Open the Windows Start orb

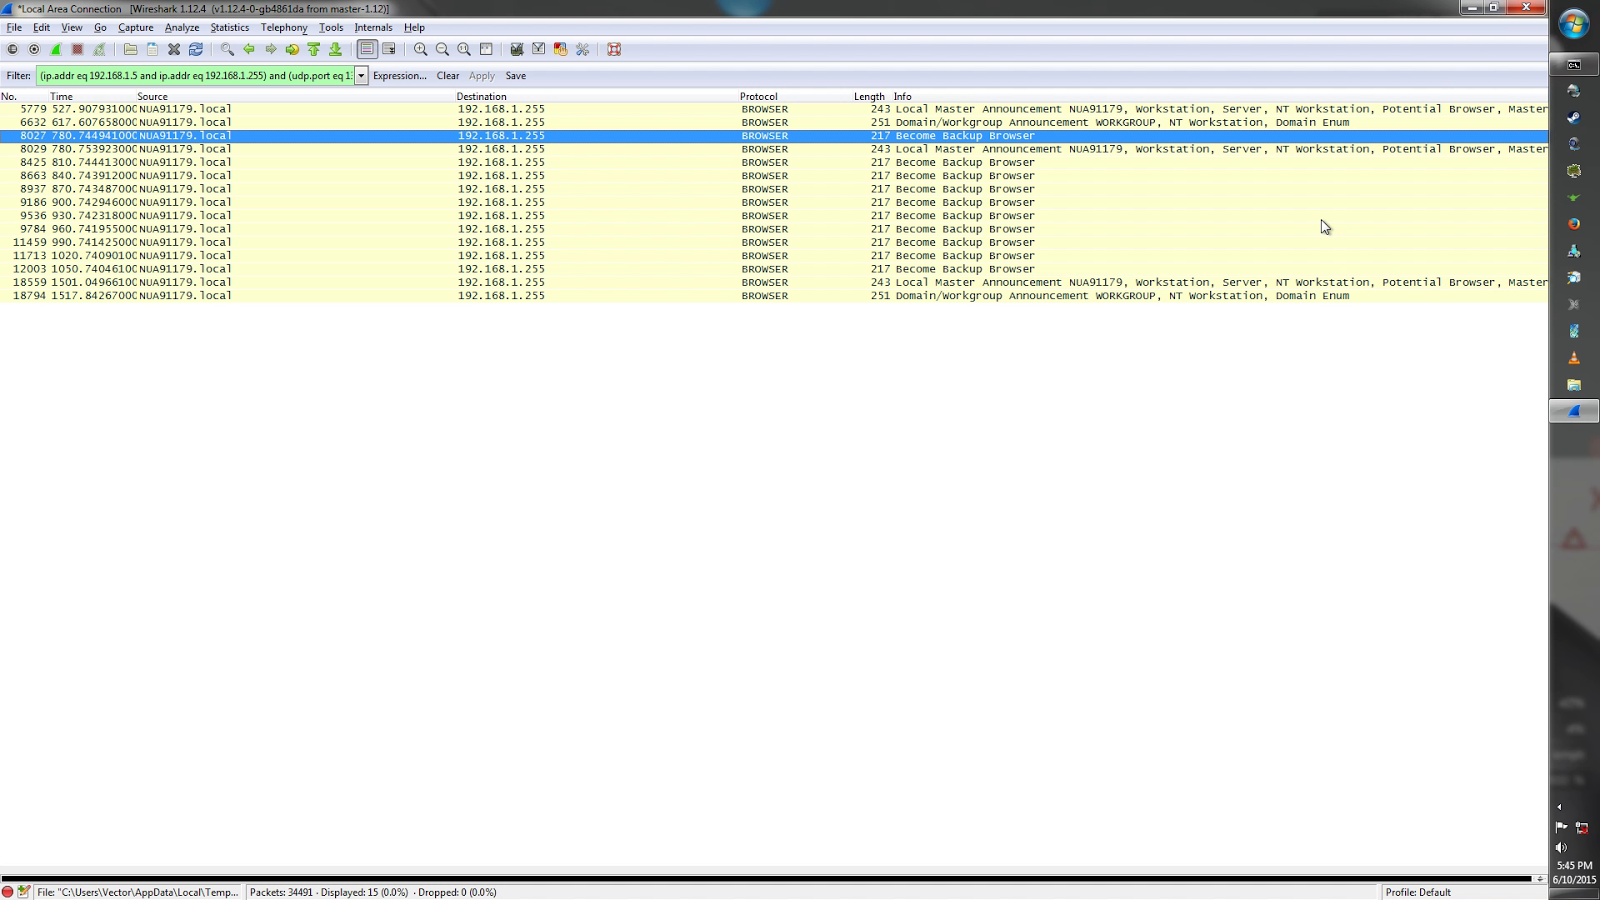1574,24
